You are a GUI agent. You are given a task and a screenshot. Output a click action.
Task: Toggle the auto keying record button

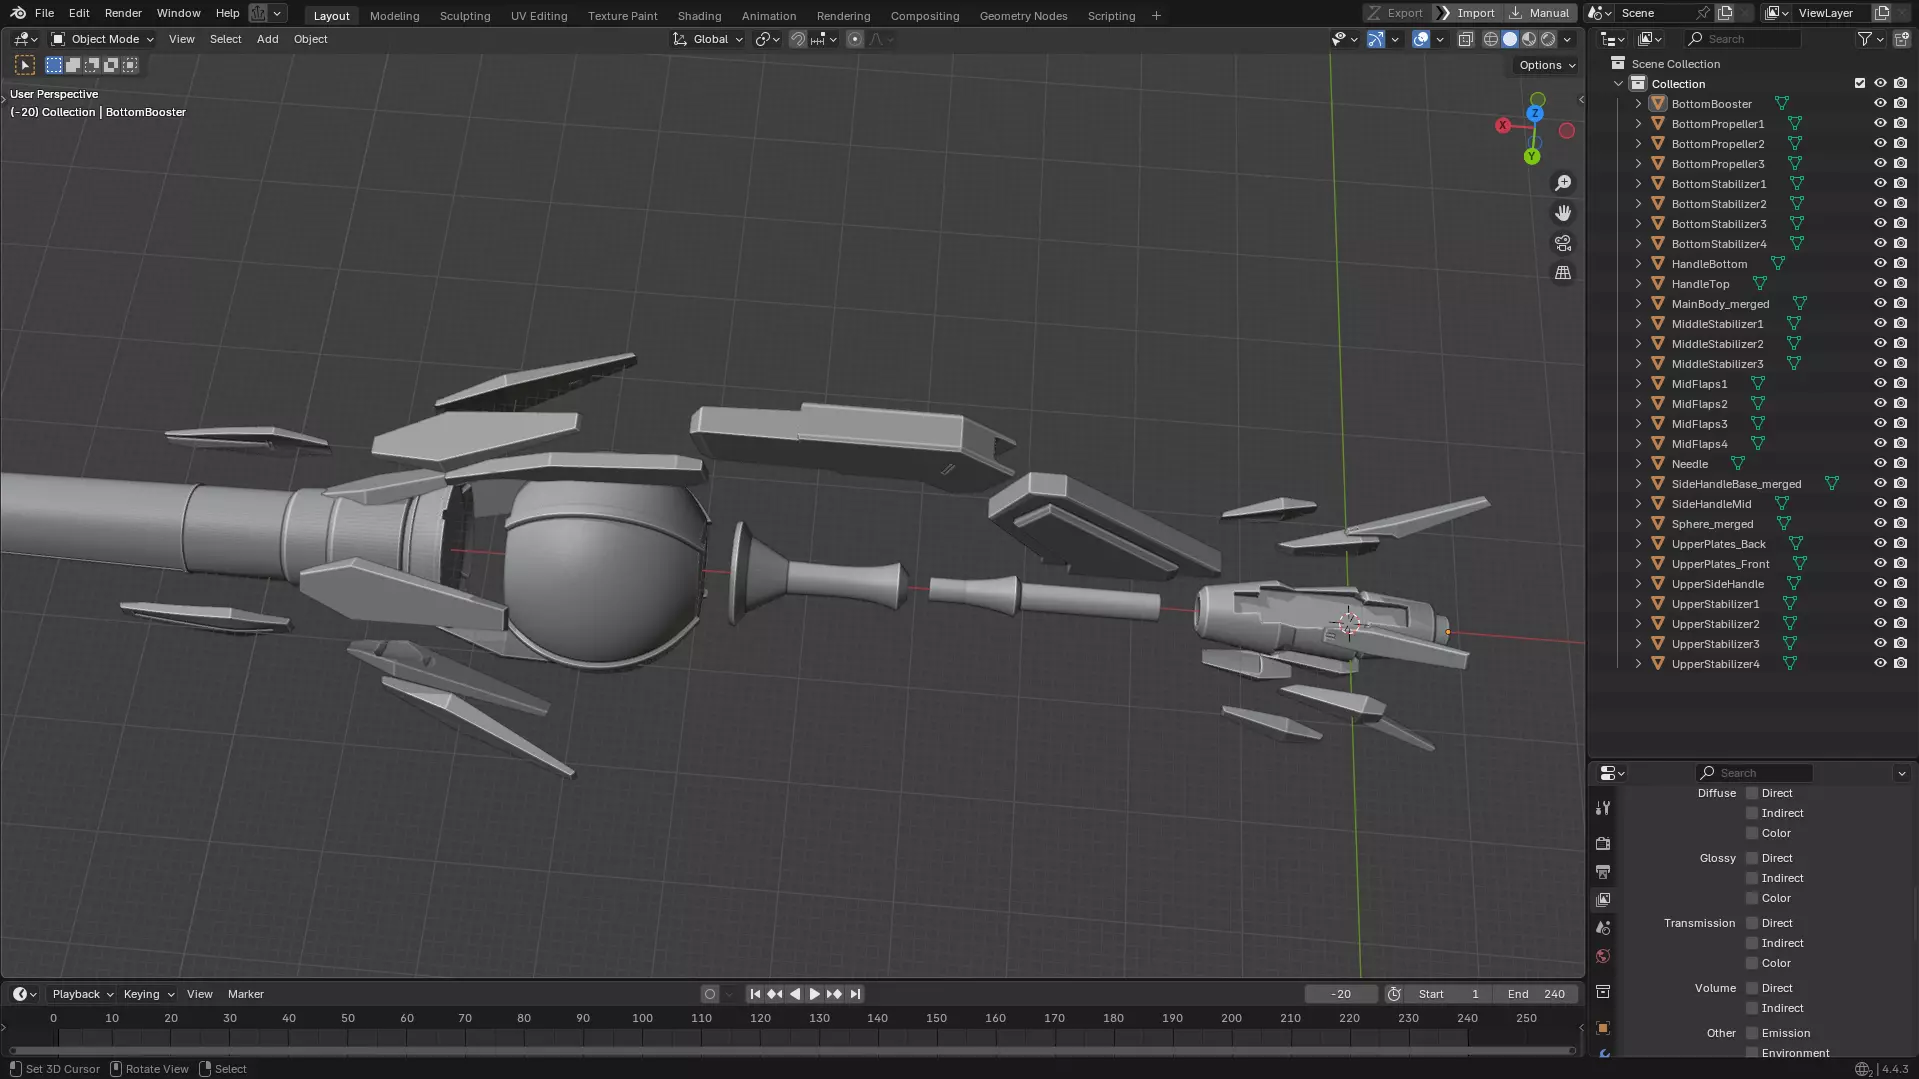point(710,994)
